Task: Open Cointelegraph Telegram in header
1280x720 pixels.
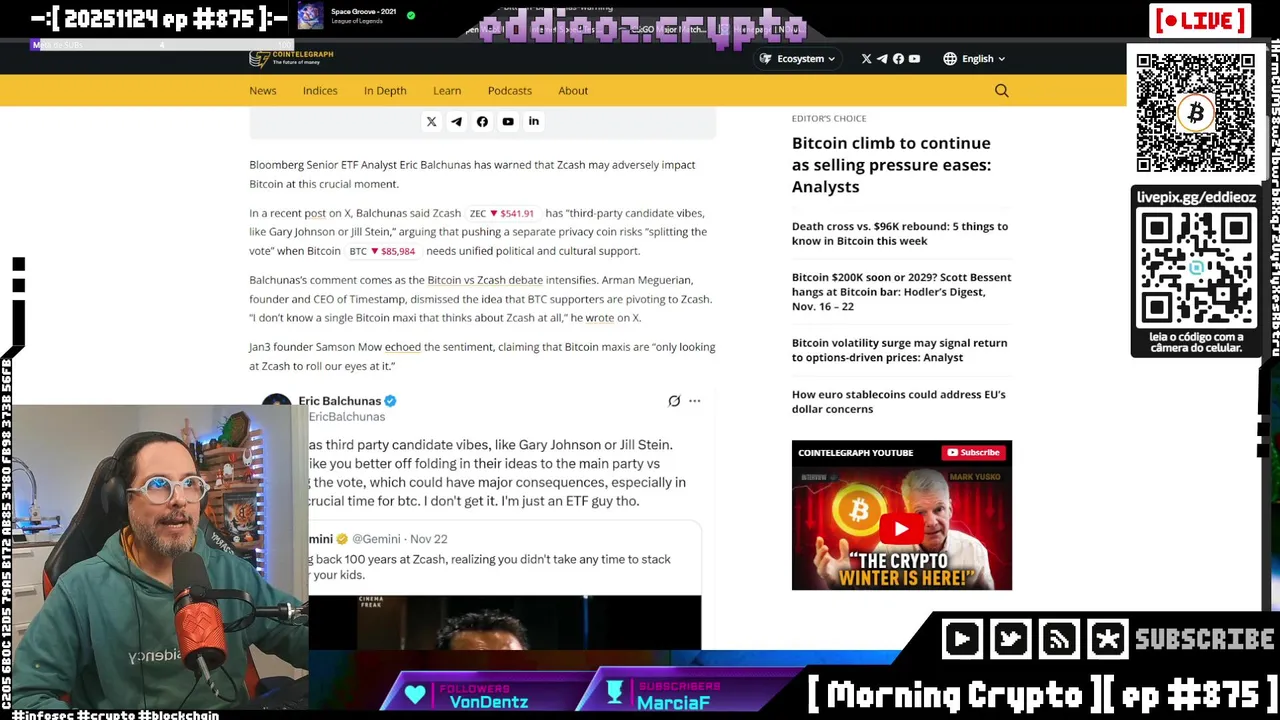Action: coord(882,59)
